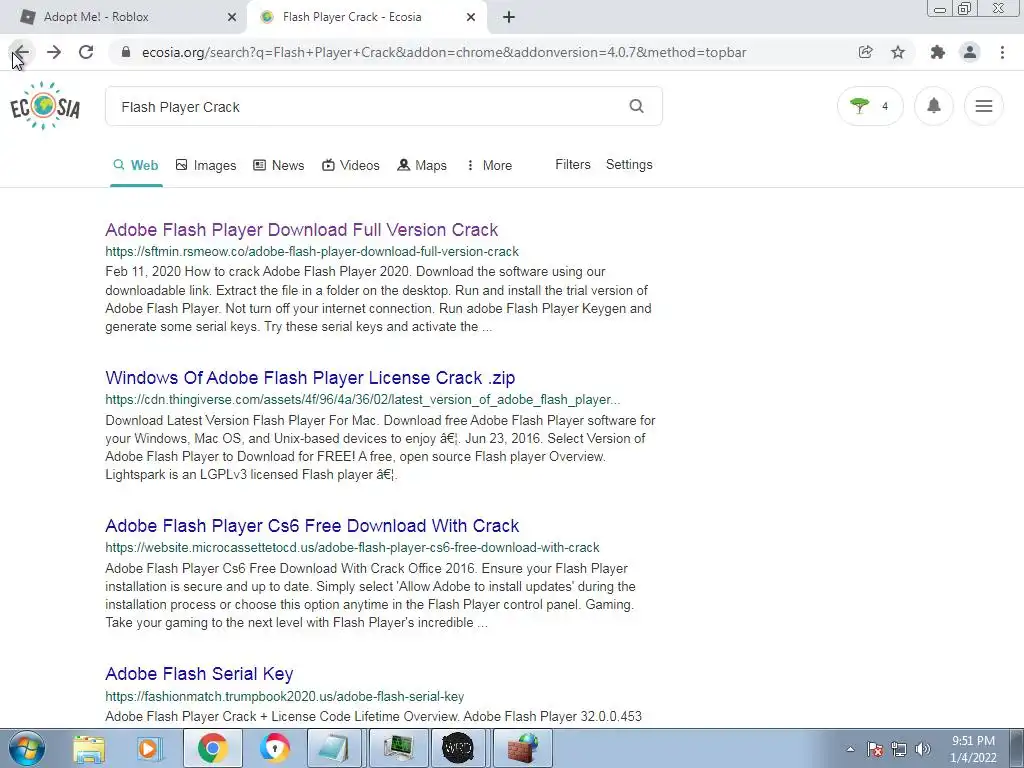Click the keyhole colored-circle taskbar icon
The width and height of the screenshot is (1024, 768).
coord(274,748)
